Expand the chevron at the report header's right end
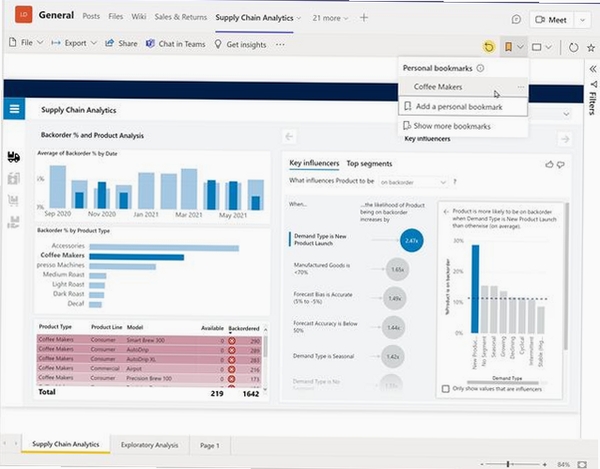The image size is (600, 469). coord(566,114)
